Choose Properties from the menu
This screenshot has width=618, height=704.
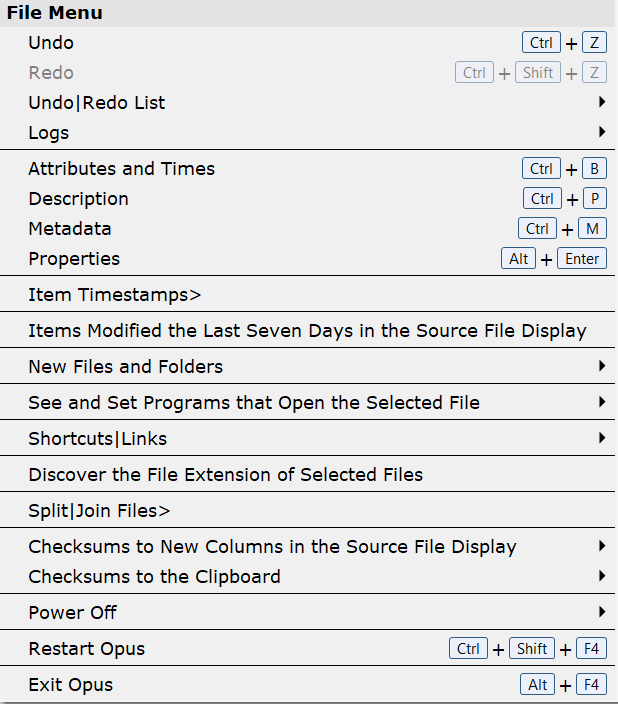(x=74, y=259)
